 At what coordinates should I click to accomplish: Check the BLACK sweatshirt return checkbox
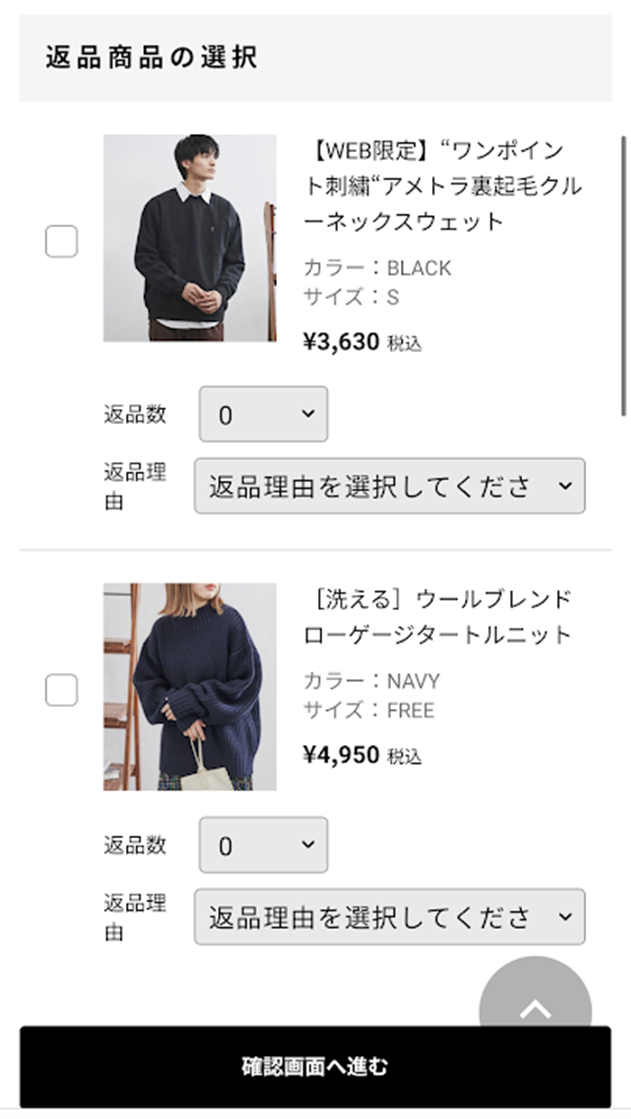61,240
